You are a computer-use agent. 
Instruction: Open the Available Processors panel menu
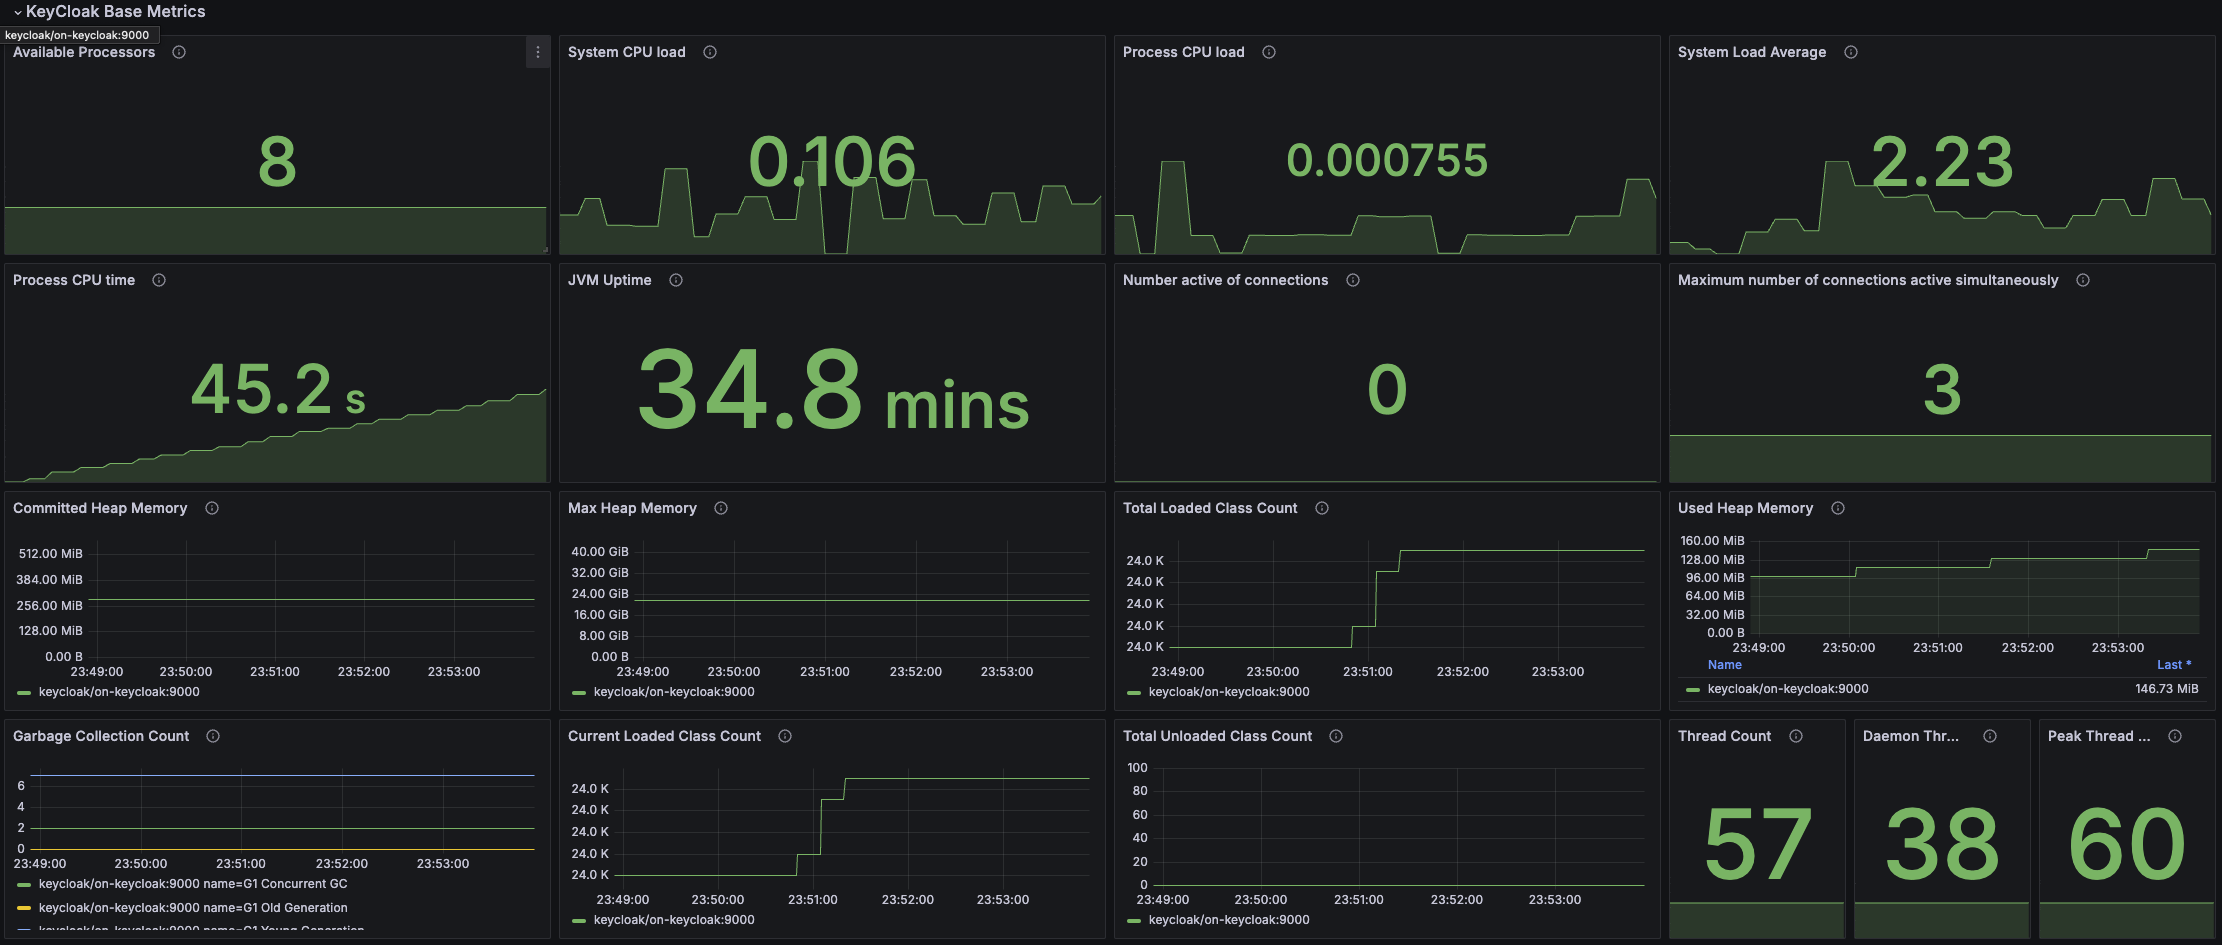point(537,52)
